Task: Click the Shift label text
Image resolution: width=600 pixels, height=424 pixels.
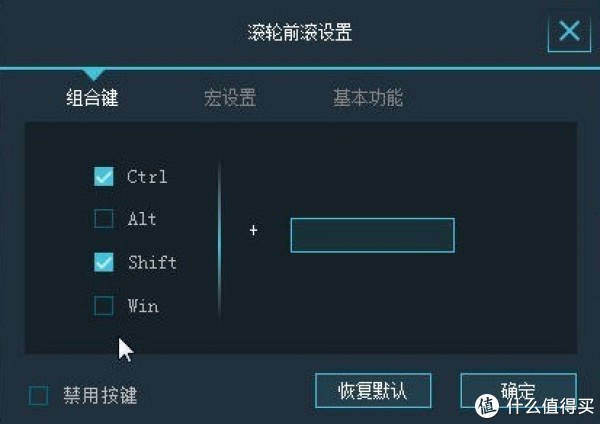Action: [152, 263]
